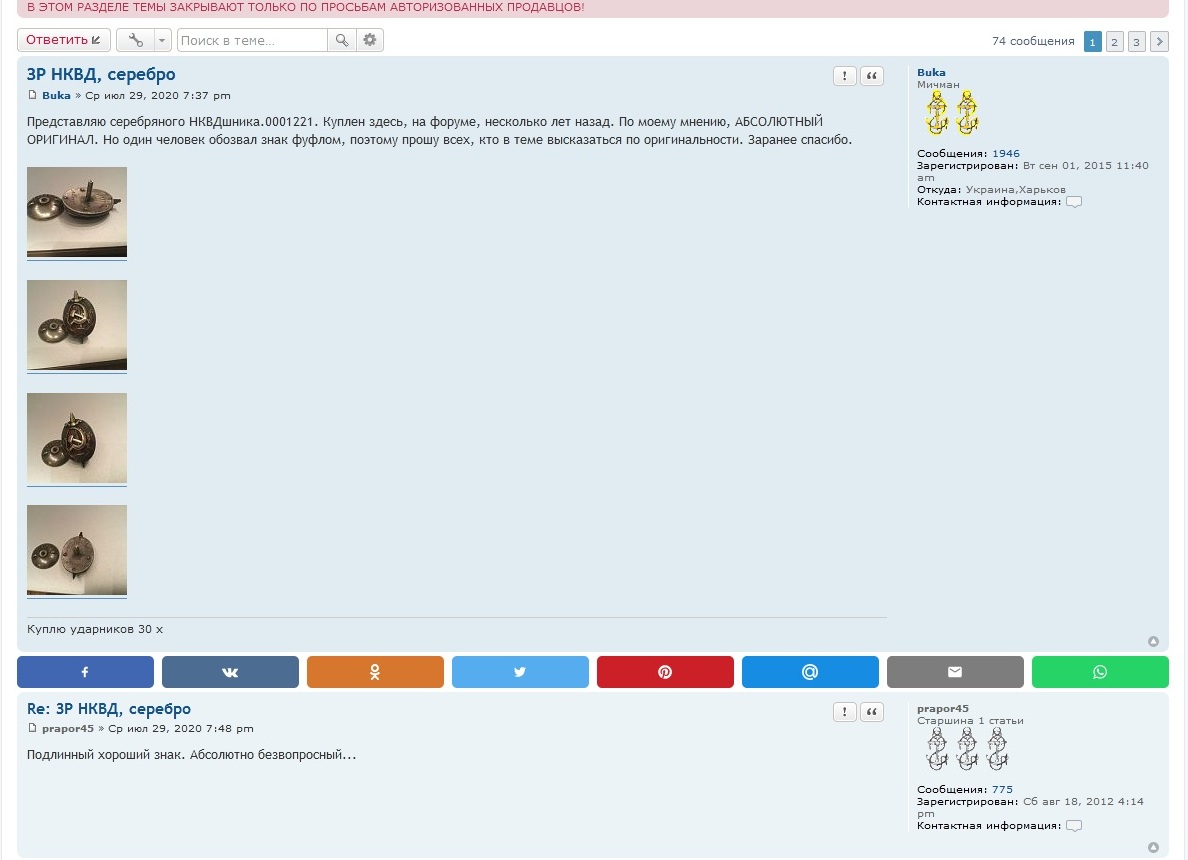This screenshot has height=860, width=1188.
Task: Share the topic via VK button
Action: pyautogui.click(x=230, y=672)
